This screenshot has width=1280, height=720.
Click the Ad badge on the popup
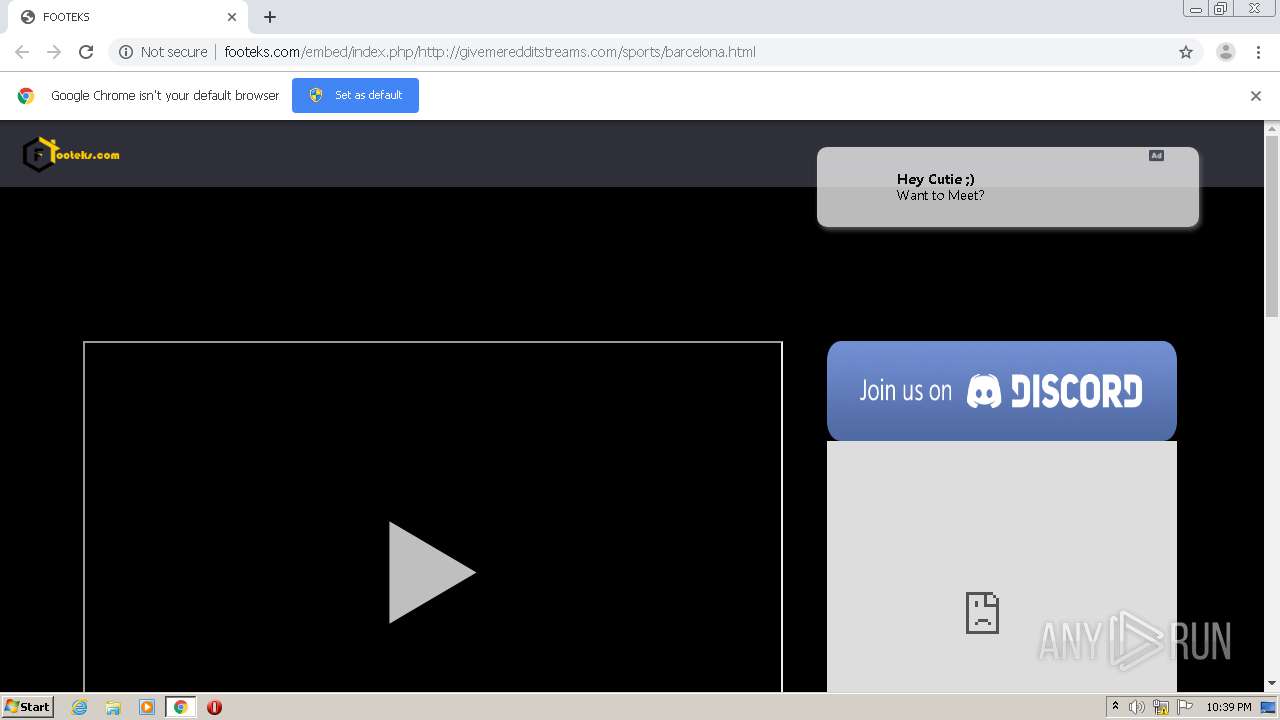click(1156, 155)
